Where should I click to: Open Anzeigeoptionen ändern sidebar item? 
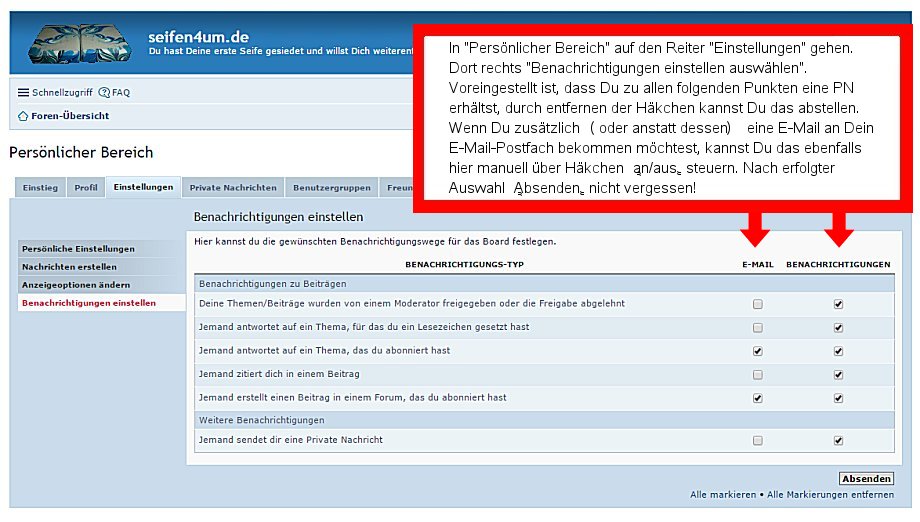coord(76,285)
